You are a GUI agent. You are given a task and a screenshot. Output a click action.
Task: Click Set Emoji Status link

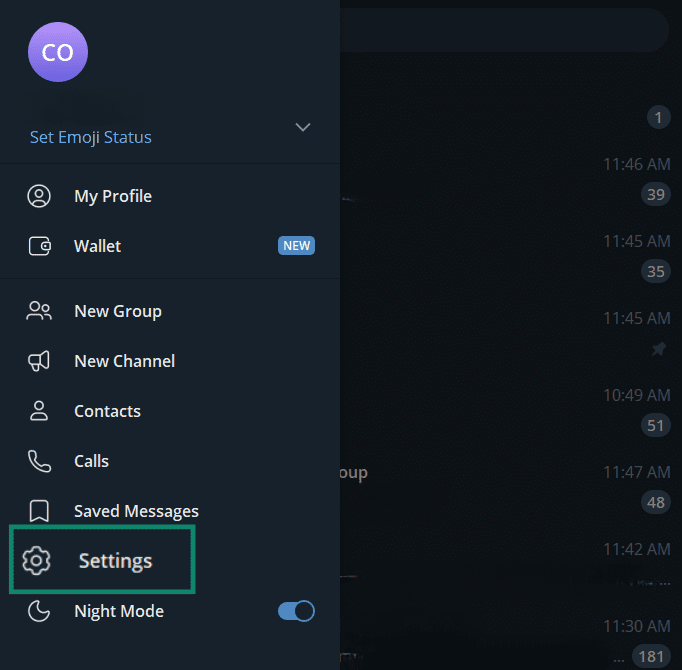click(x=91, y=137)
